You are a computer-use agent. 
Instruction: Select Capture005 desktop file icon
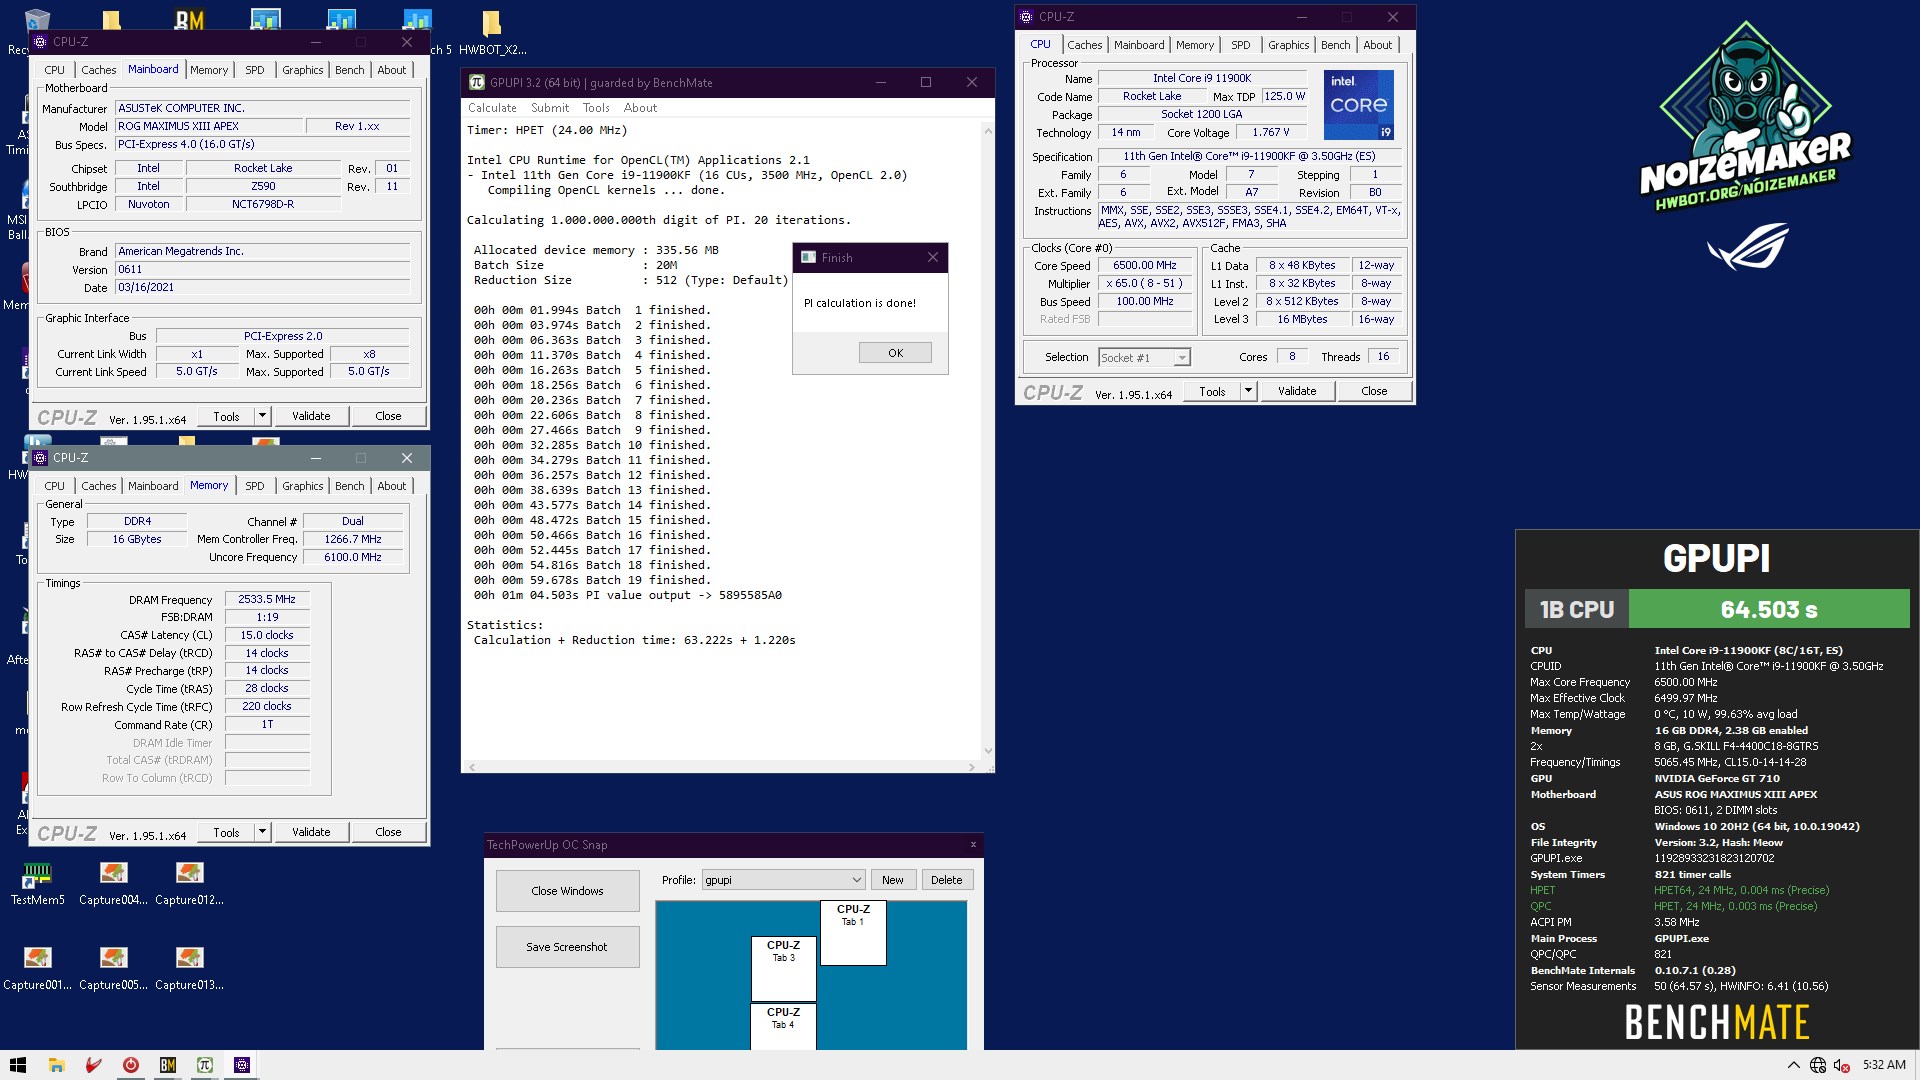click(x=113, y=969)
